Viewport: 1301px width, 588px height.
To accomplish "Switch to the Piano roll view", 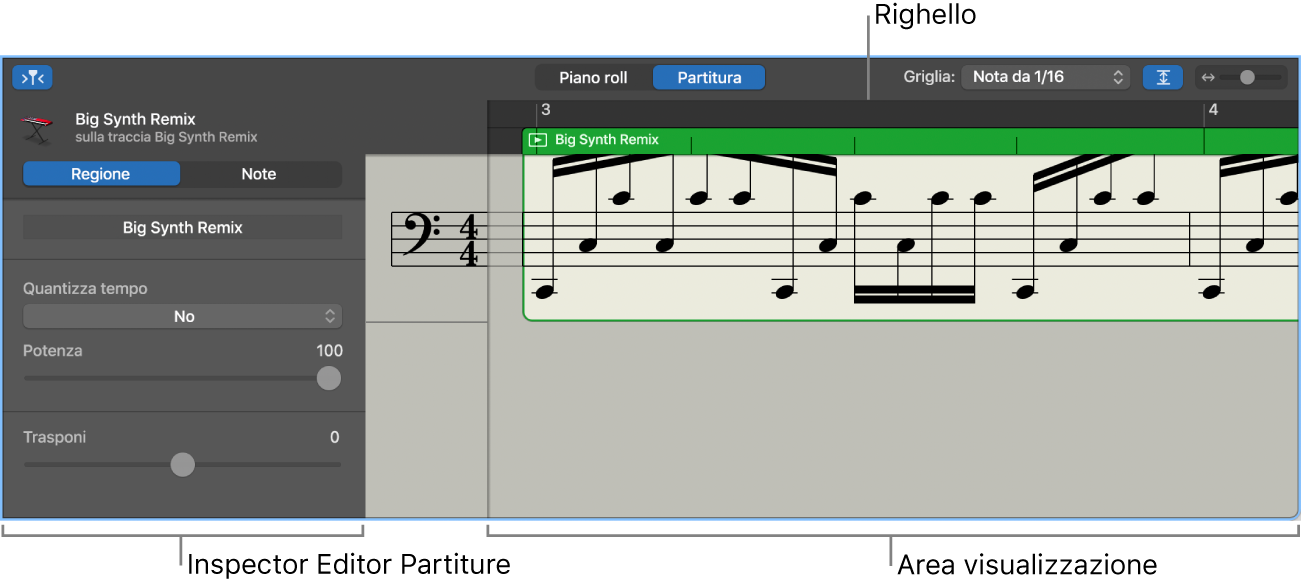I will click(594, 76).
